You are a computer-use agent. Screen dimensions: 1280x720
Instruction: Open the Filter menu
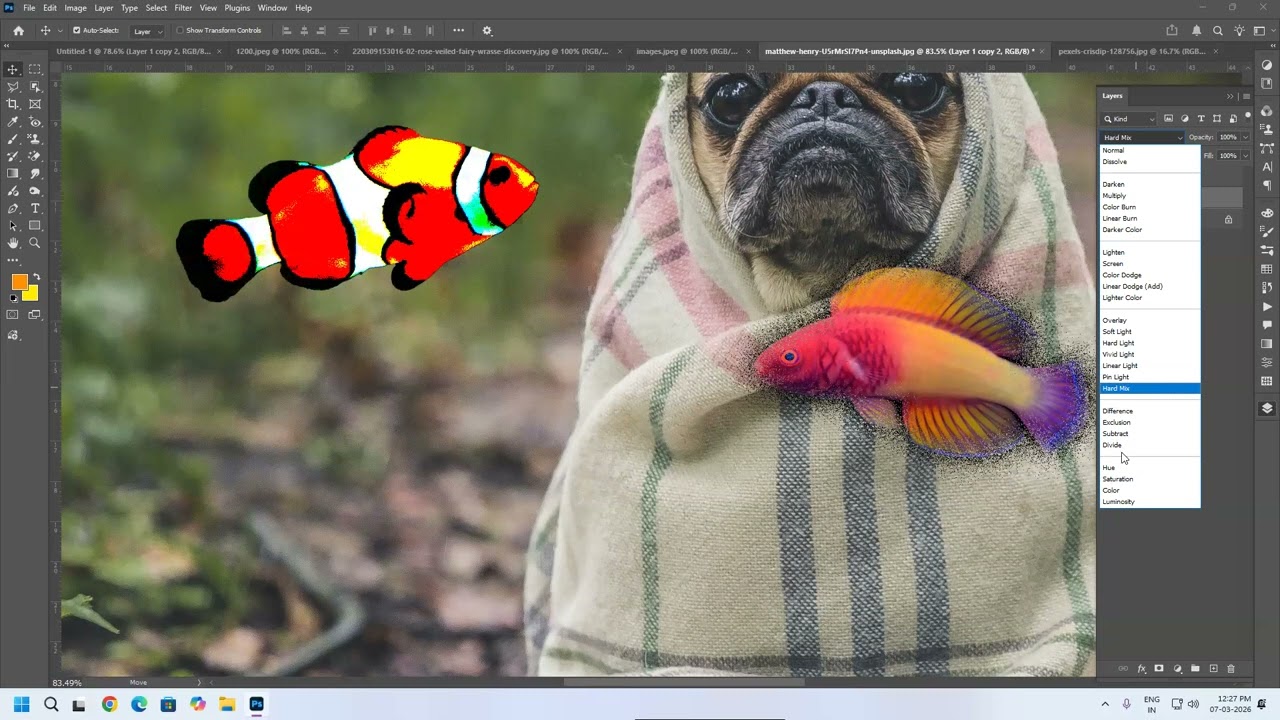[183, 8]
